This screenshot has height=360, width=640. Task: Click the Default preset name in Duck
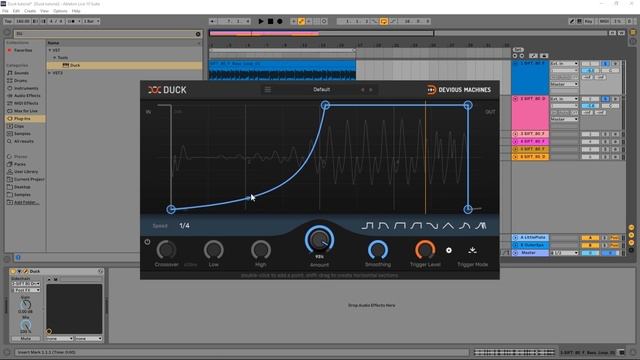pyautogui.click(x=322, y=89)
